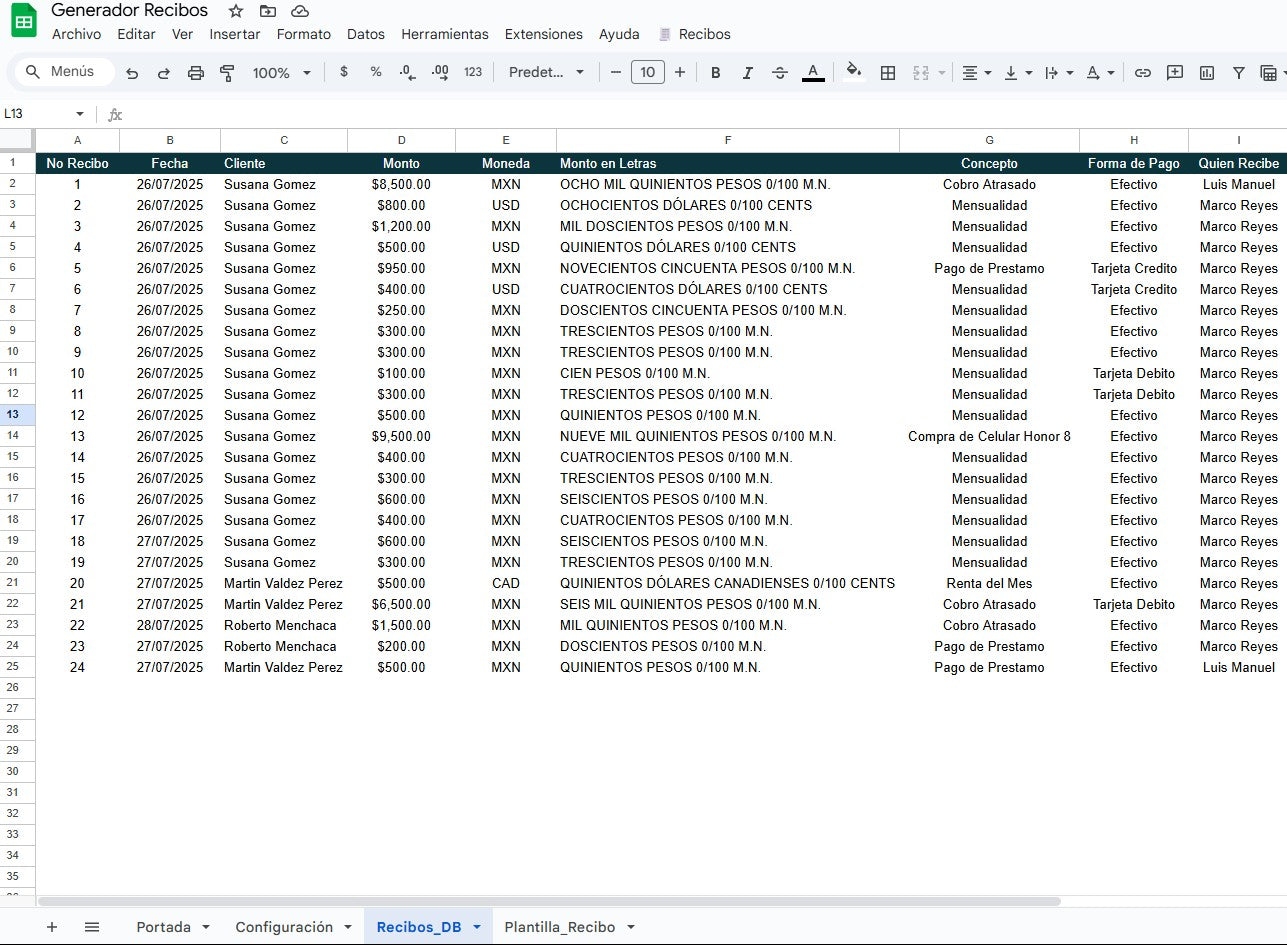The height and width of the screenshot is (945, 1287).
Task: Open the Insertar menu
Action: 235,34
